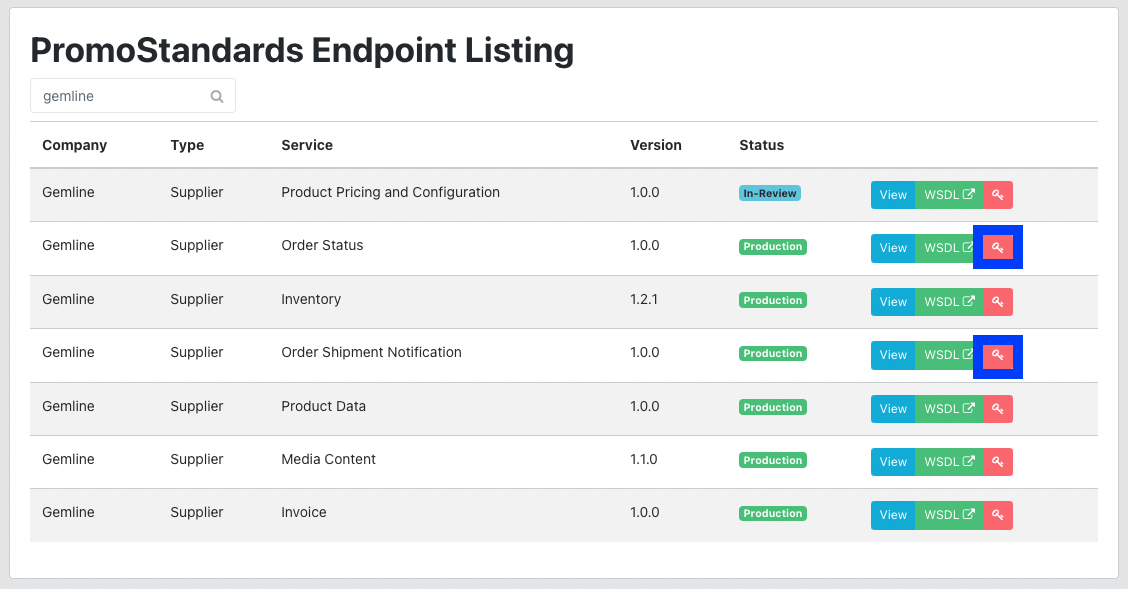Screen dimensions: 1128x589
Task: Click version 1.1.0 in the Media Content row
Action: (x=644, y=460)
